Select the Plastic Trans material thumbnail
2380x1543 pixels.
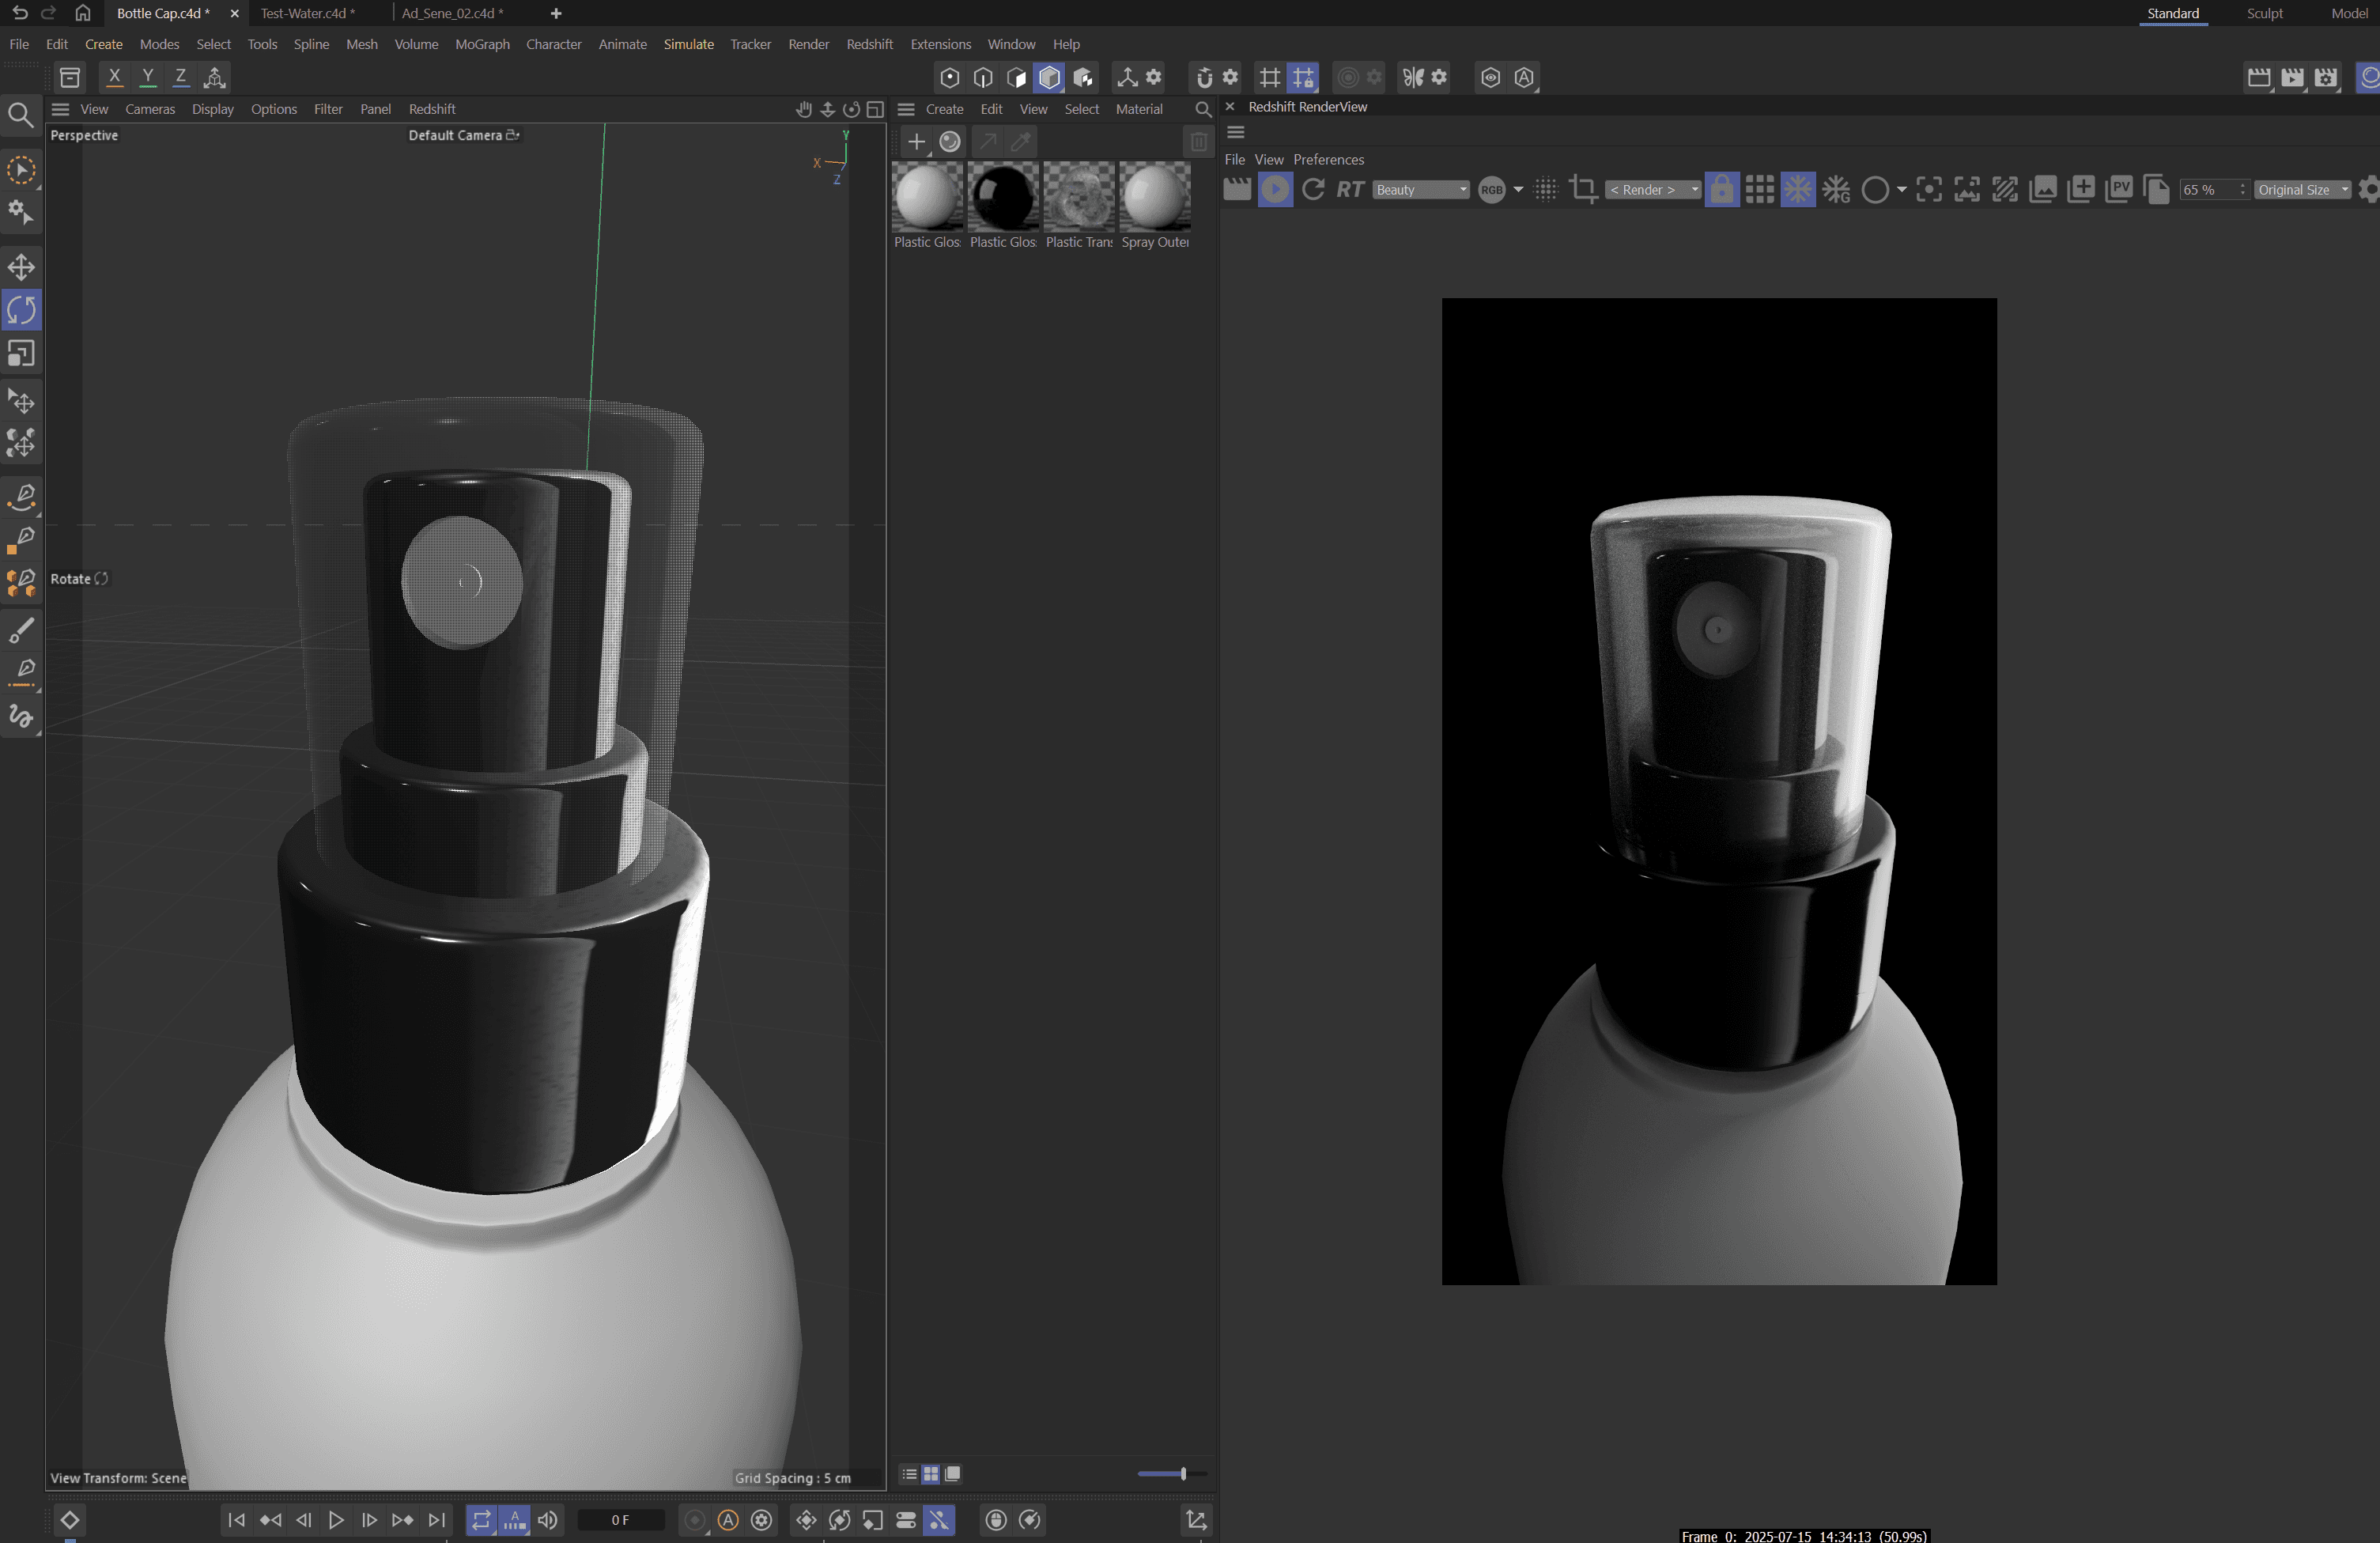click(1078, 197)
